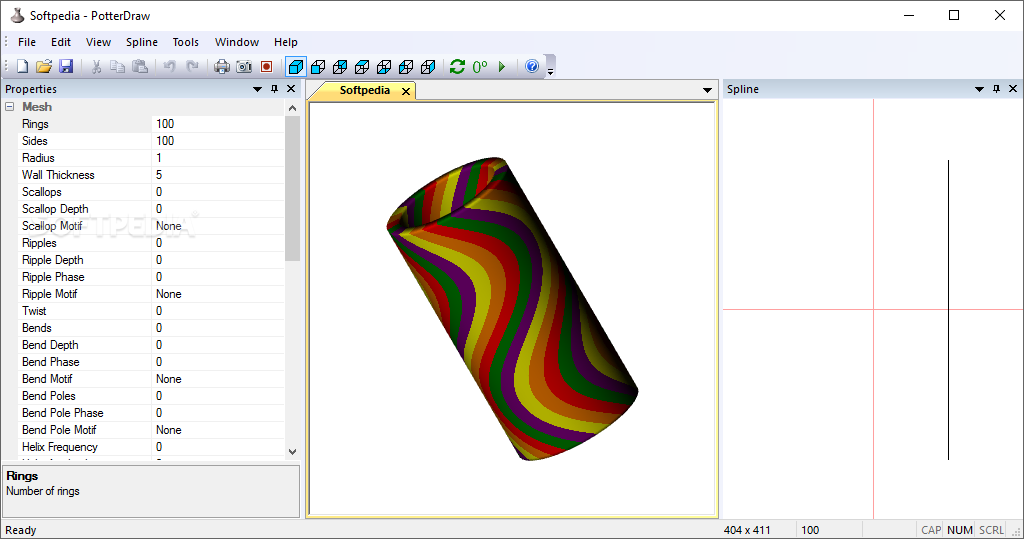Image resolution: width=1024 pixels, height=539 pixels.
Task: Click the Undo arrow icon
Action: (x=170, y=67)
